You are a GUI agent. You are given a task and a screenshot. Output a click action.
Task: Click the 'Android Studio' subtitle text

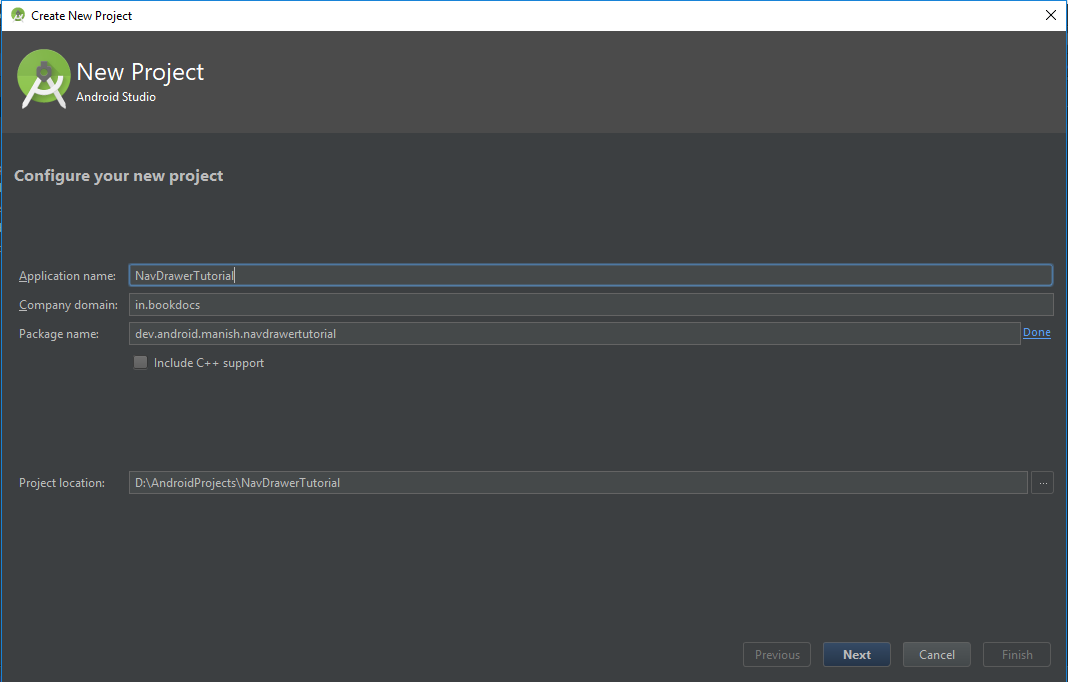tap(116, 97)
